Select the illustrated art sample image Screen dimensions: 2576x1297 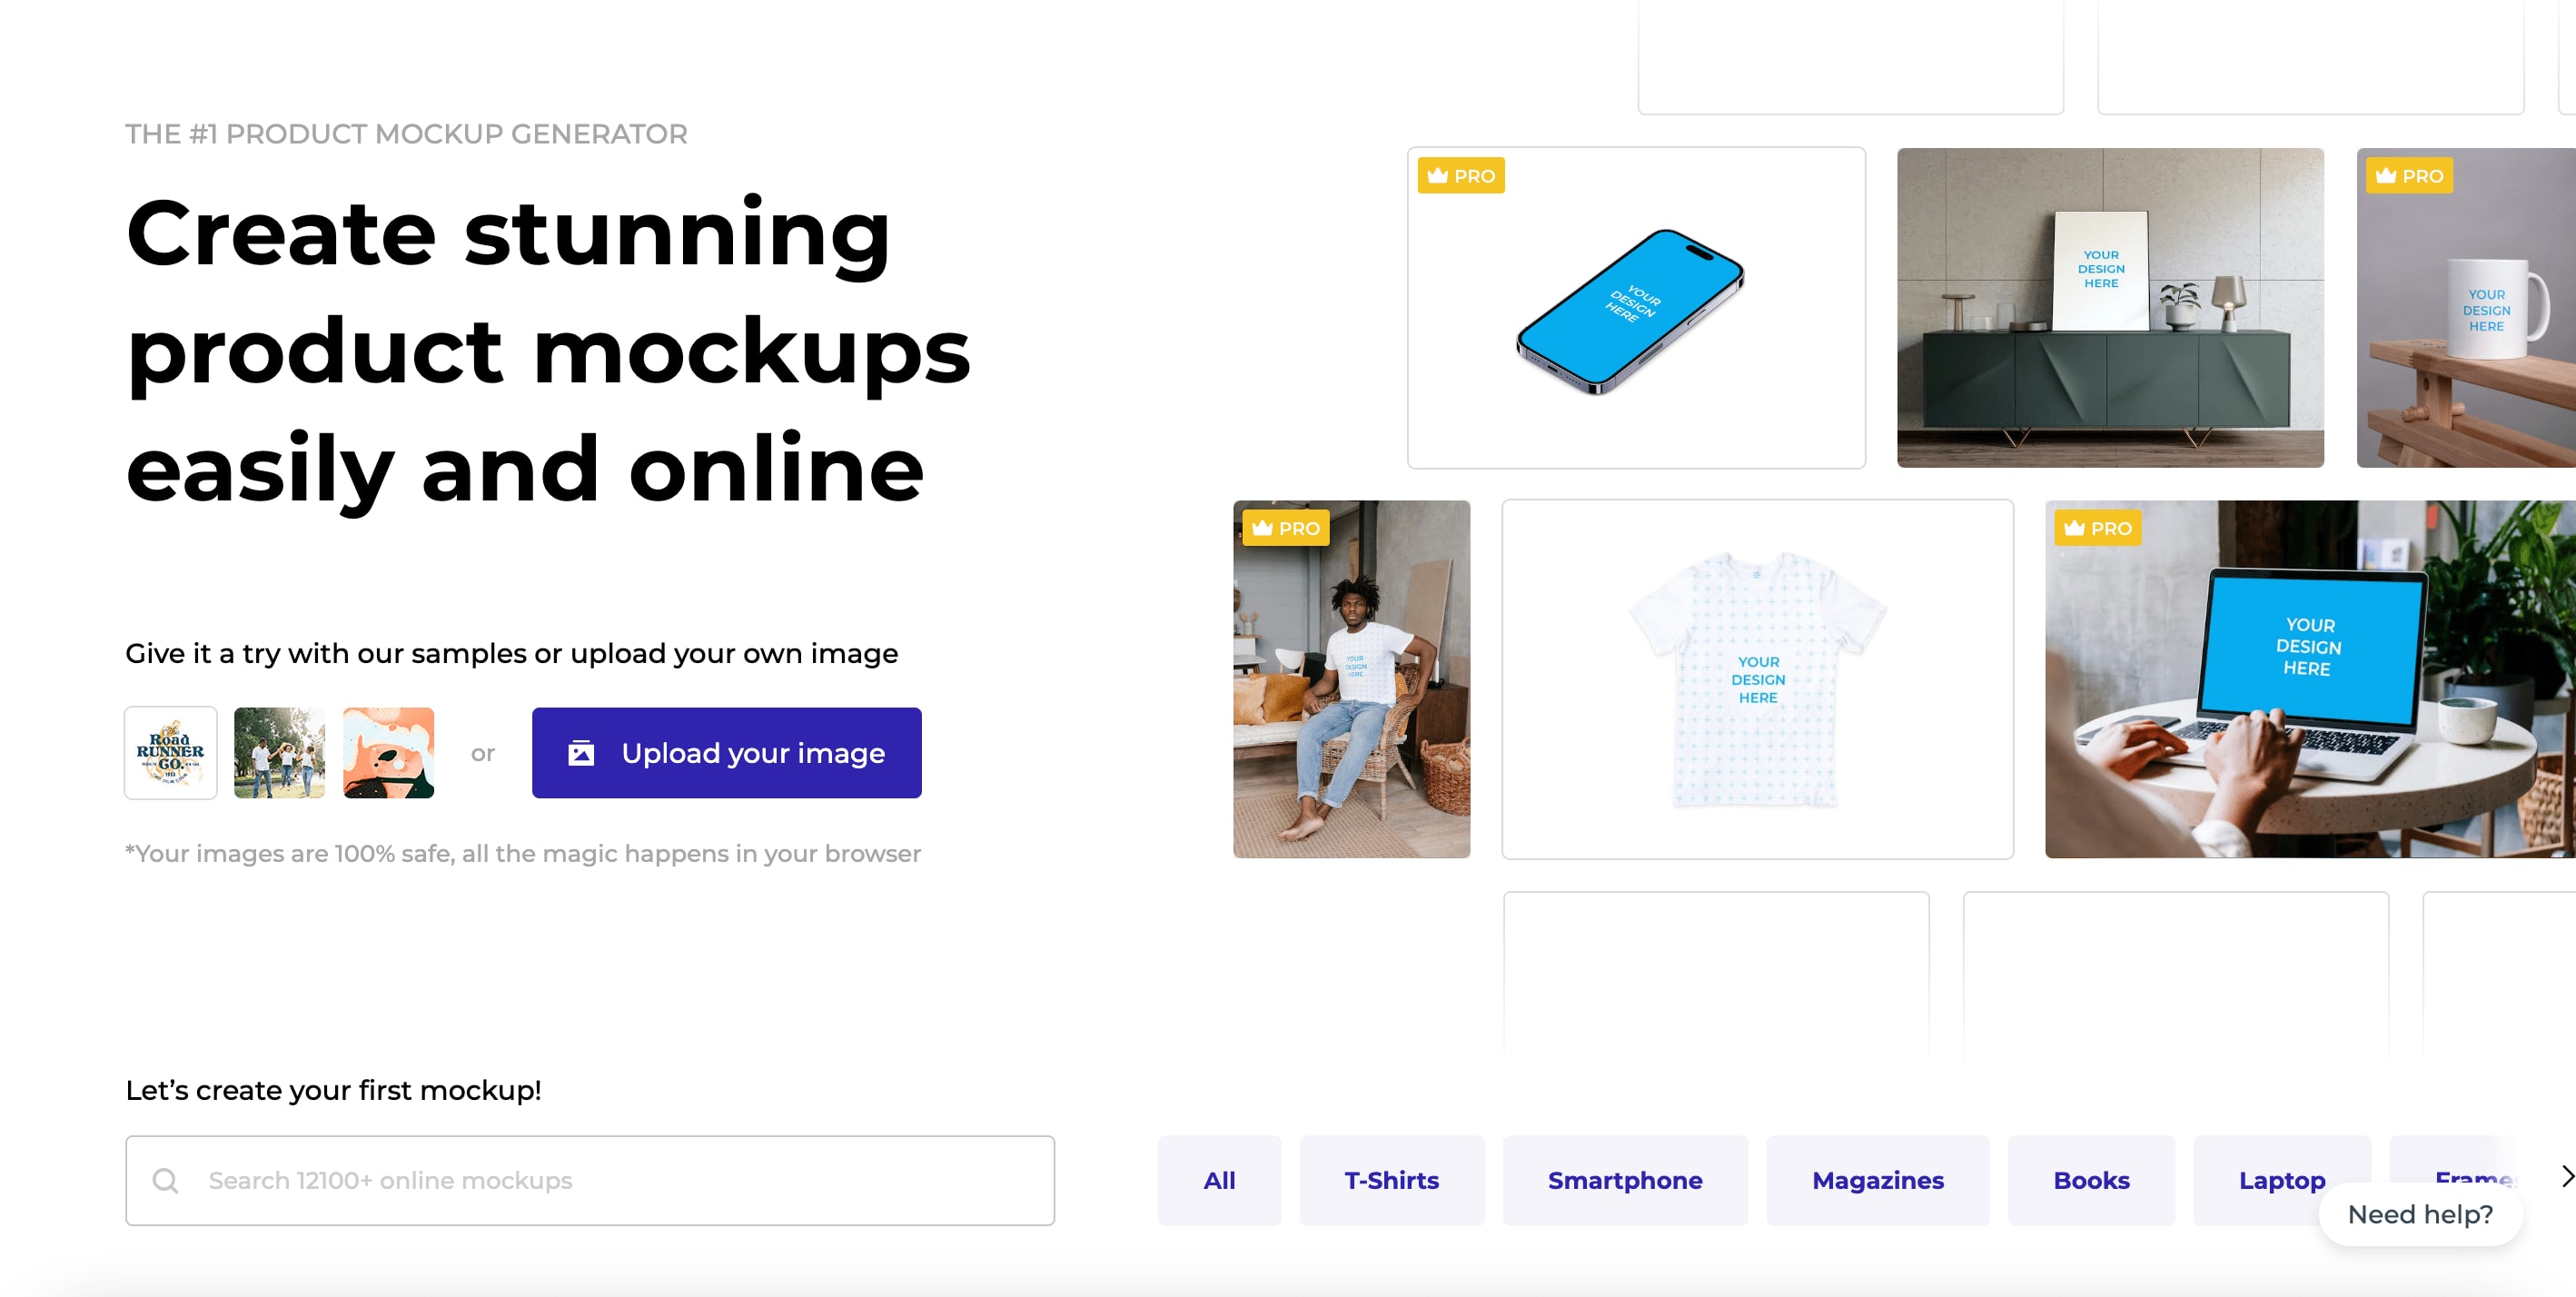[391, 751]
